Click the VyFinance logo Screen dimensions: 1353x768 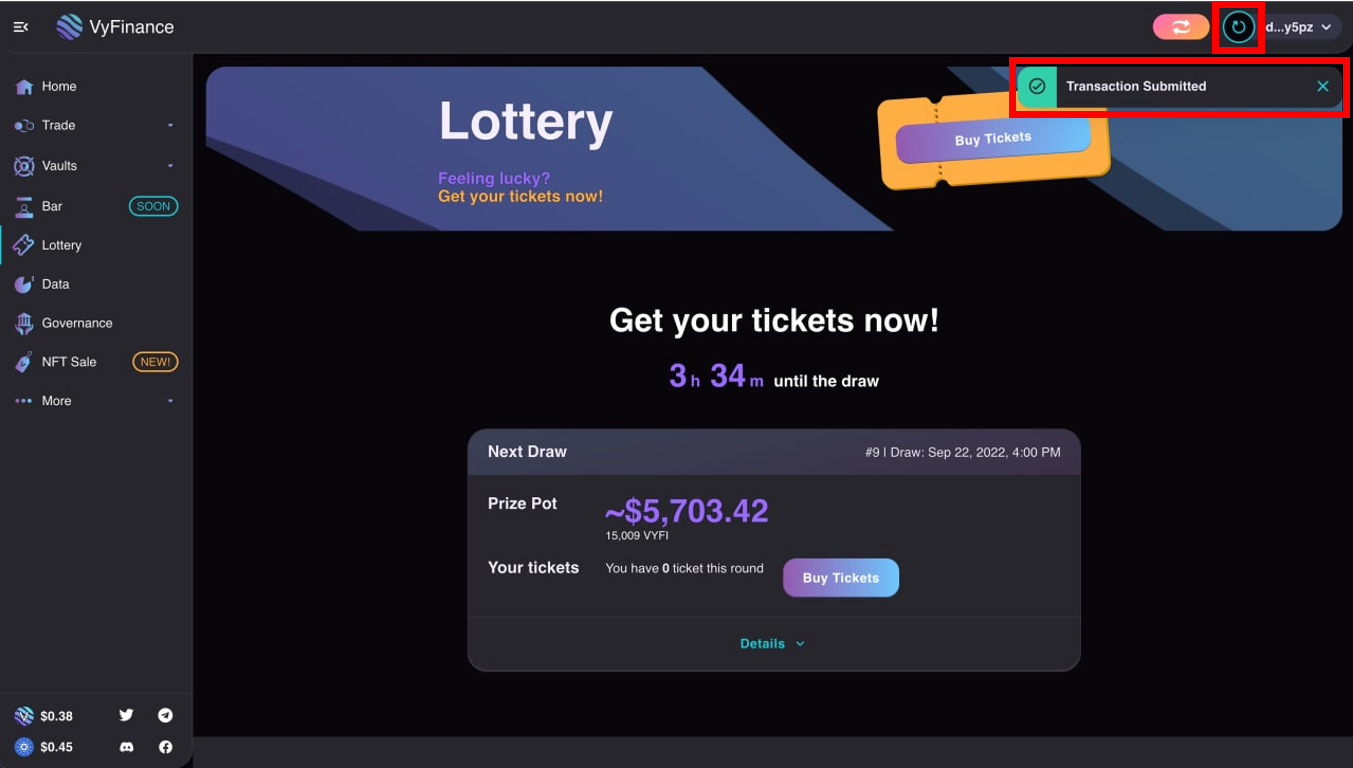115,27
